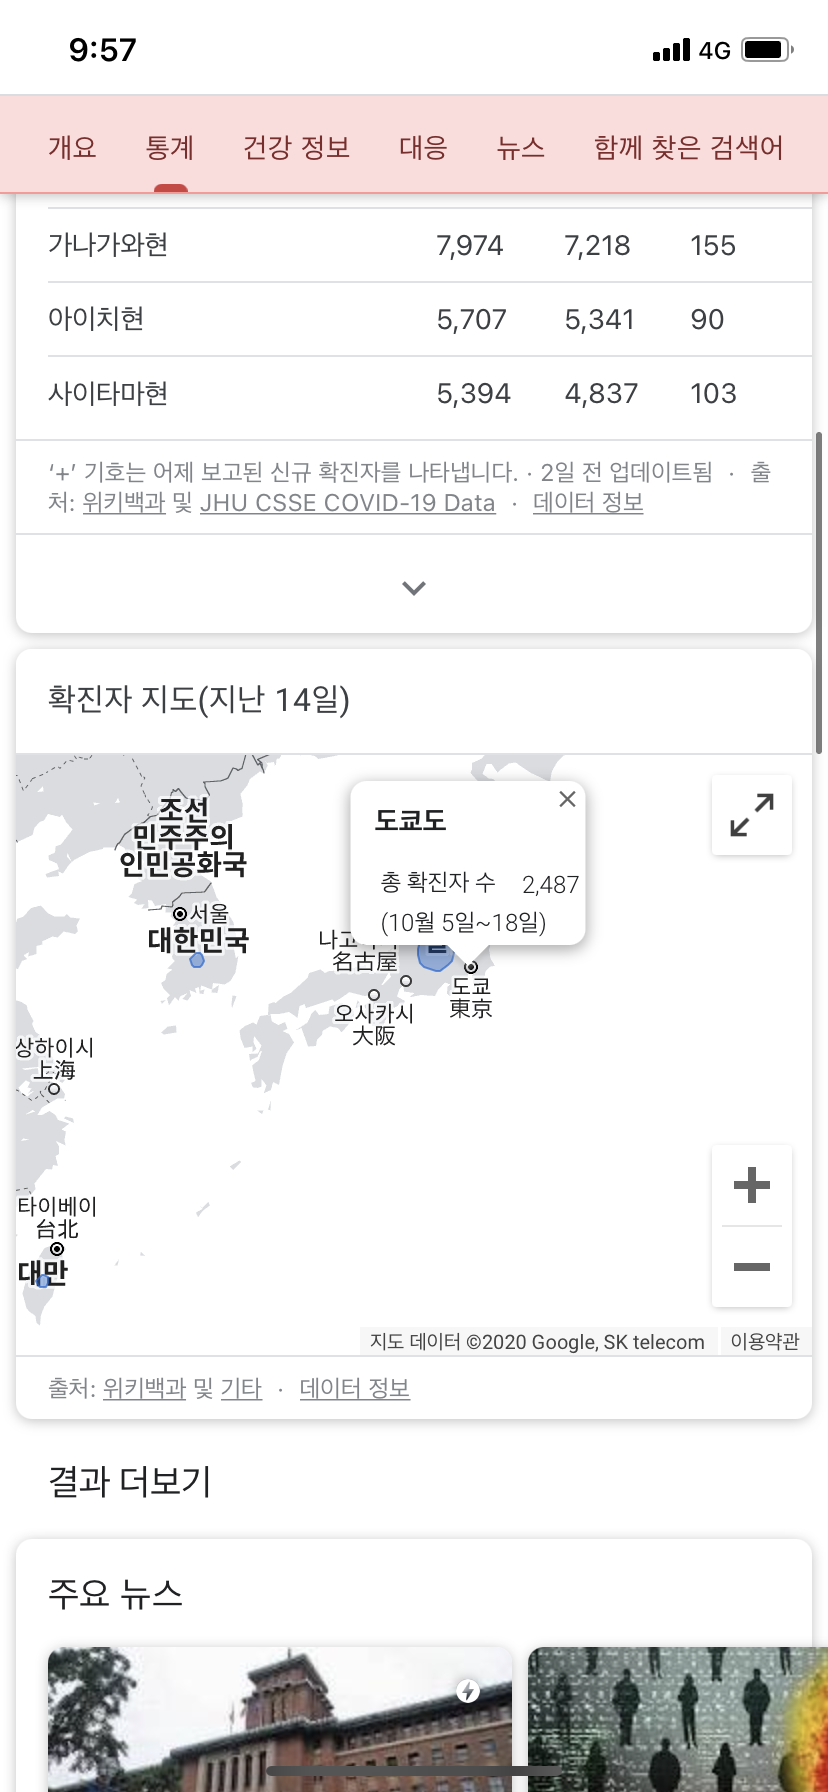Tap the Tokyo marker on the map
The image size is (828, 1792).
point(470,967)
